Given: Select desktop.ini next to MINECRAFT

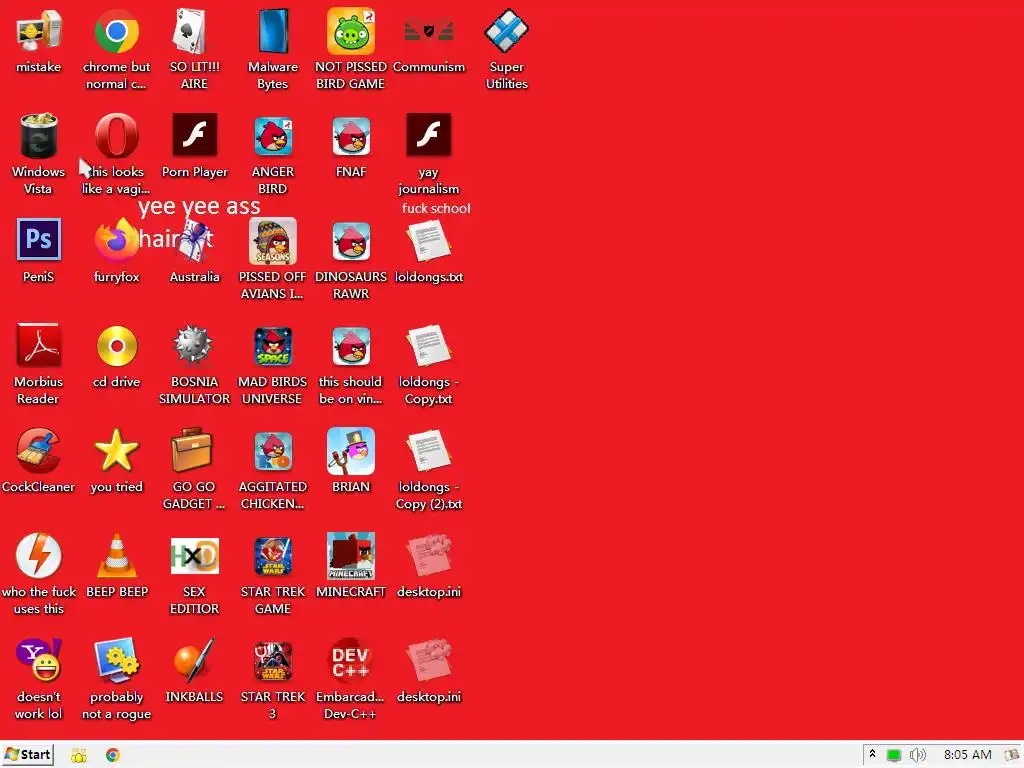Looking at the screenshot, I should click(428, 556).
